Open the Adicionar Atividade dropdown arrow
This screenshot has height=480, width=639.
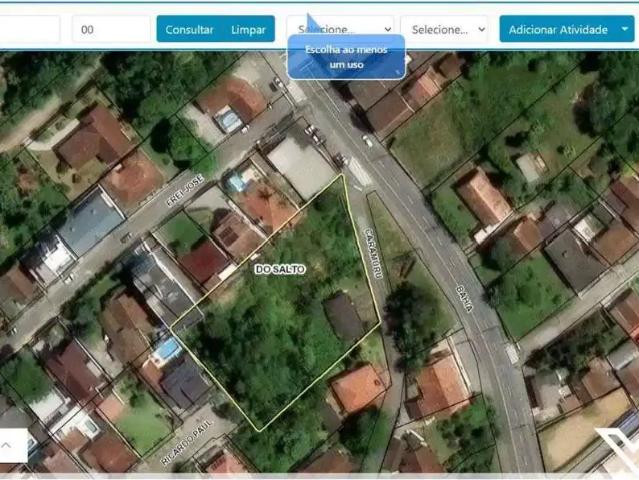coord(625,29)
